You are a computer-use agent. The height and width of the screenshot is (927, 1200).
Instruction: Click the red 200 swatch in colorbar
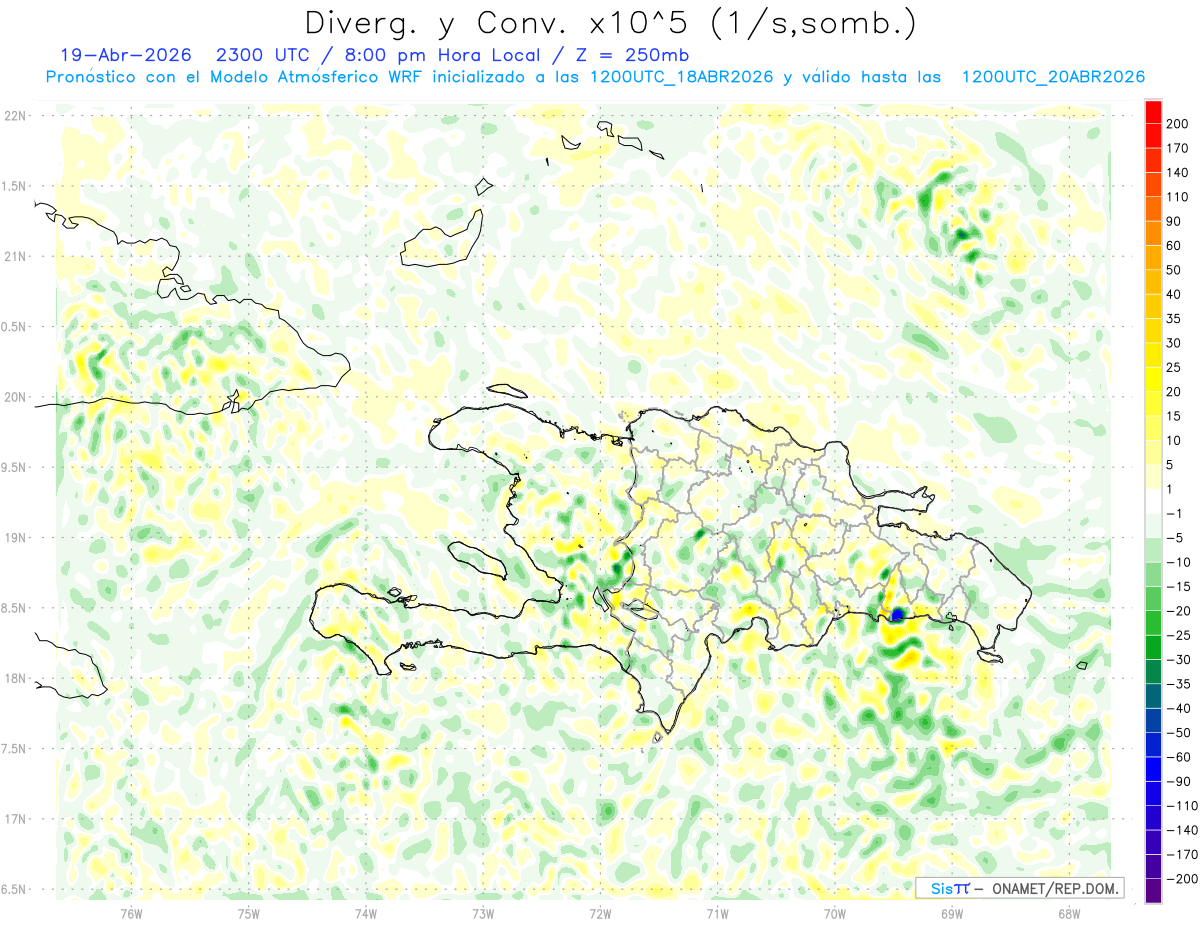click(x=1153, y=112)
